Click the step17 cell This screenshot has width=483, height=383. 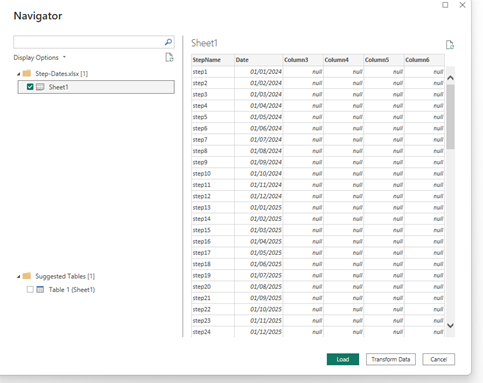(x=213, y=253)
